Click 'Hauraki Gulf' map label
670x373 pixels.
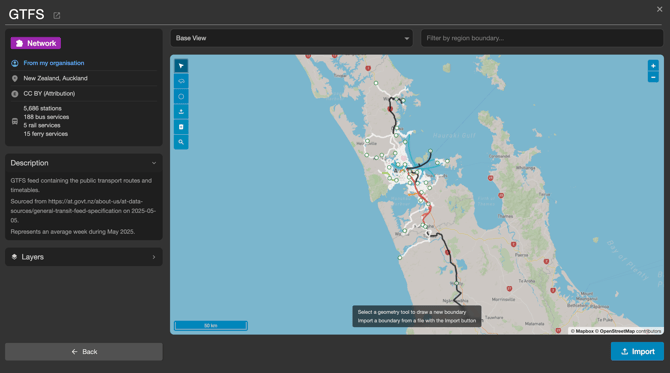click(454, 135)
